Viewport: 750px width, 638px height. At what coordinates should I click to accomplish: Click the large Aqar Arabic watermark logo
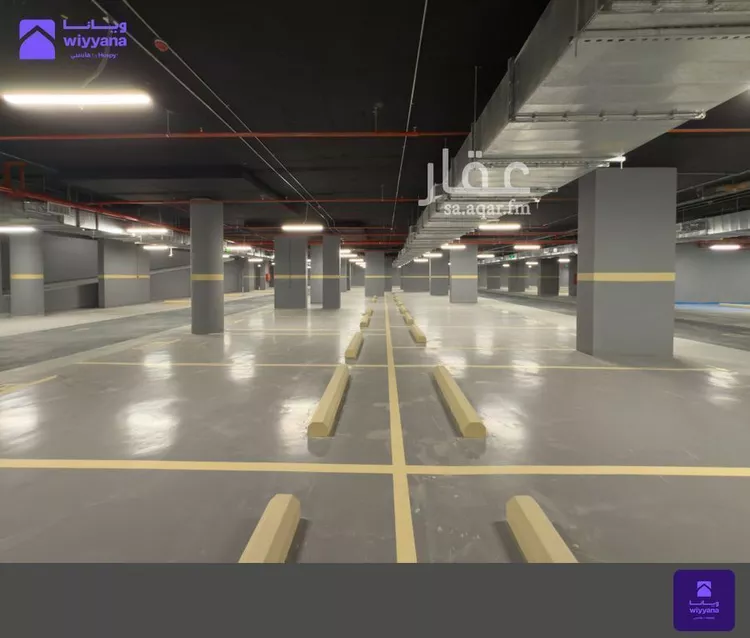(x=474, y=176)
